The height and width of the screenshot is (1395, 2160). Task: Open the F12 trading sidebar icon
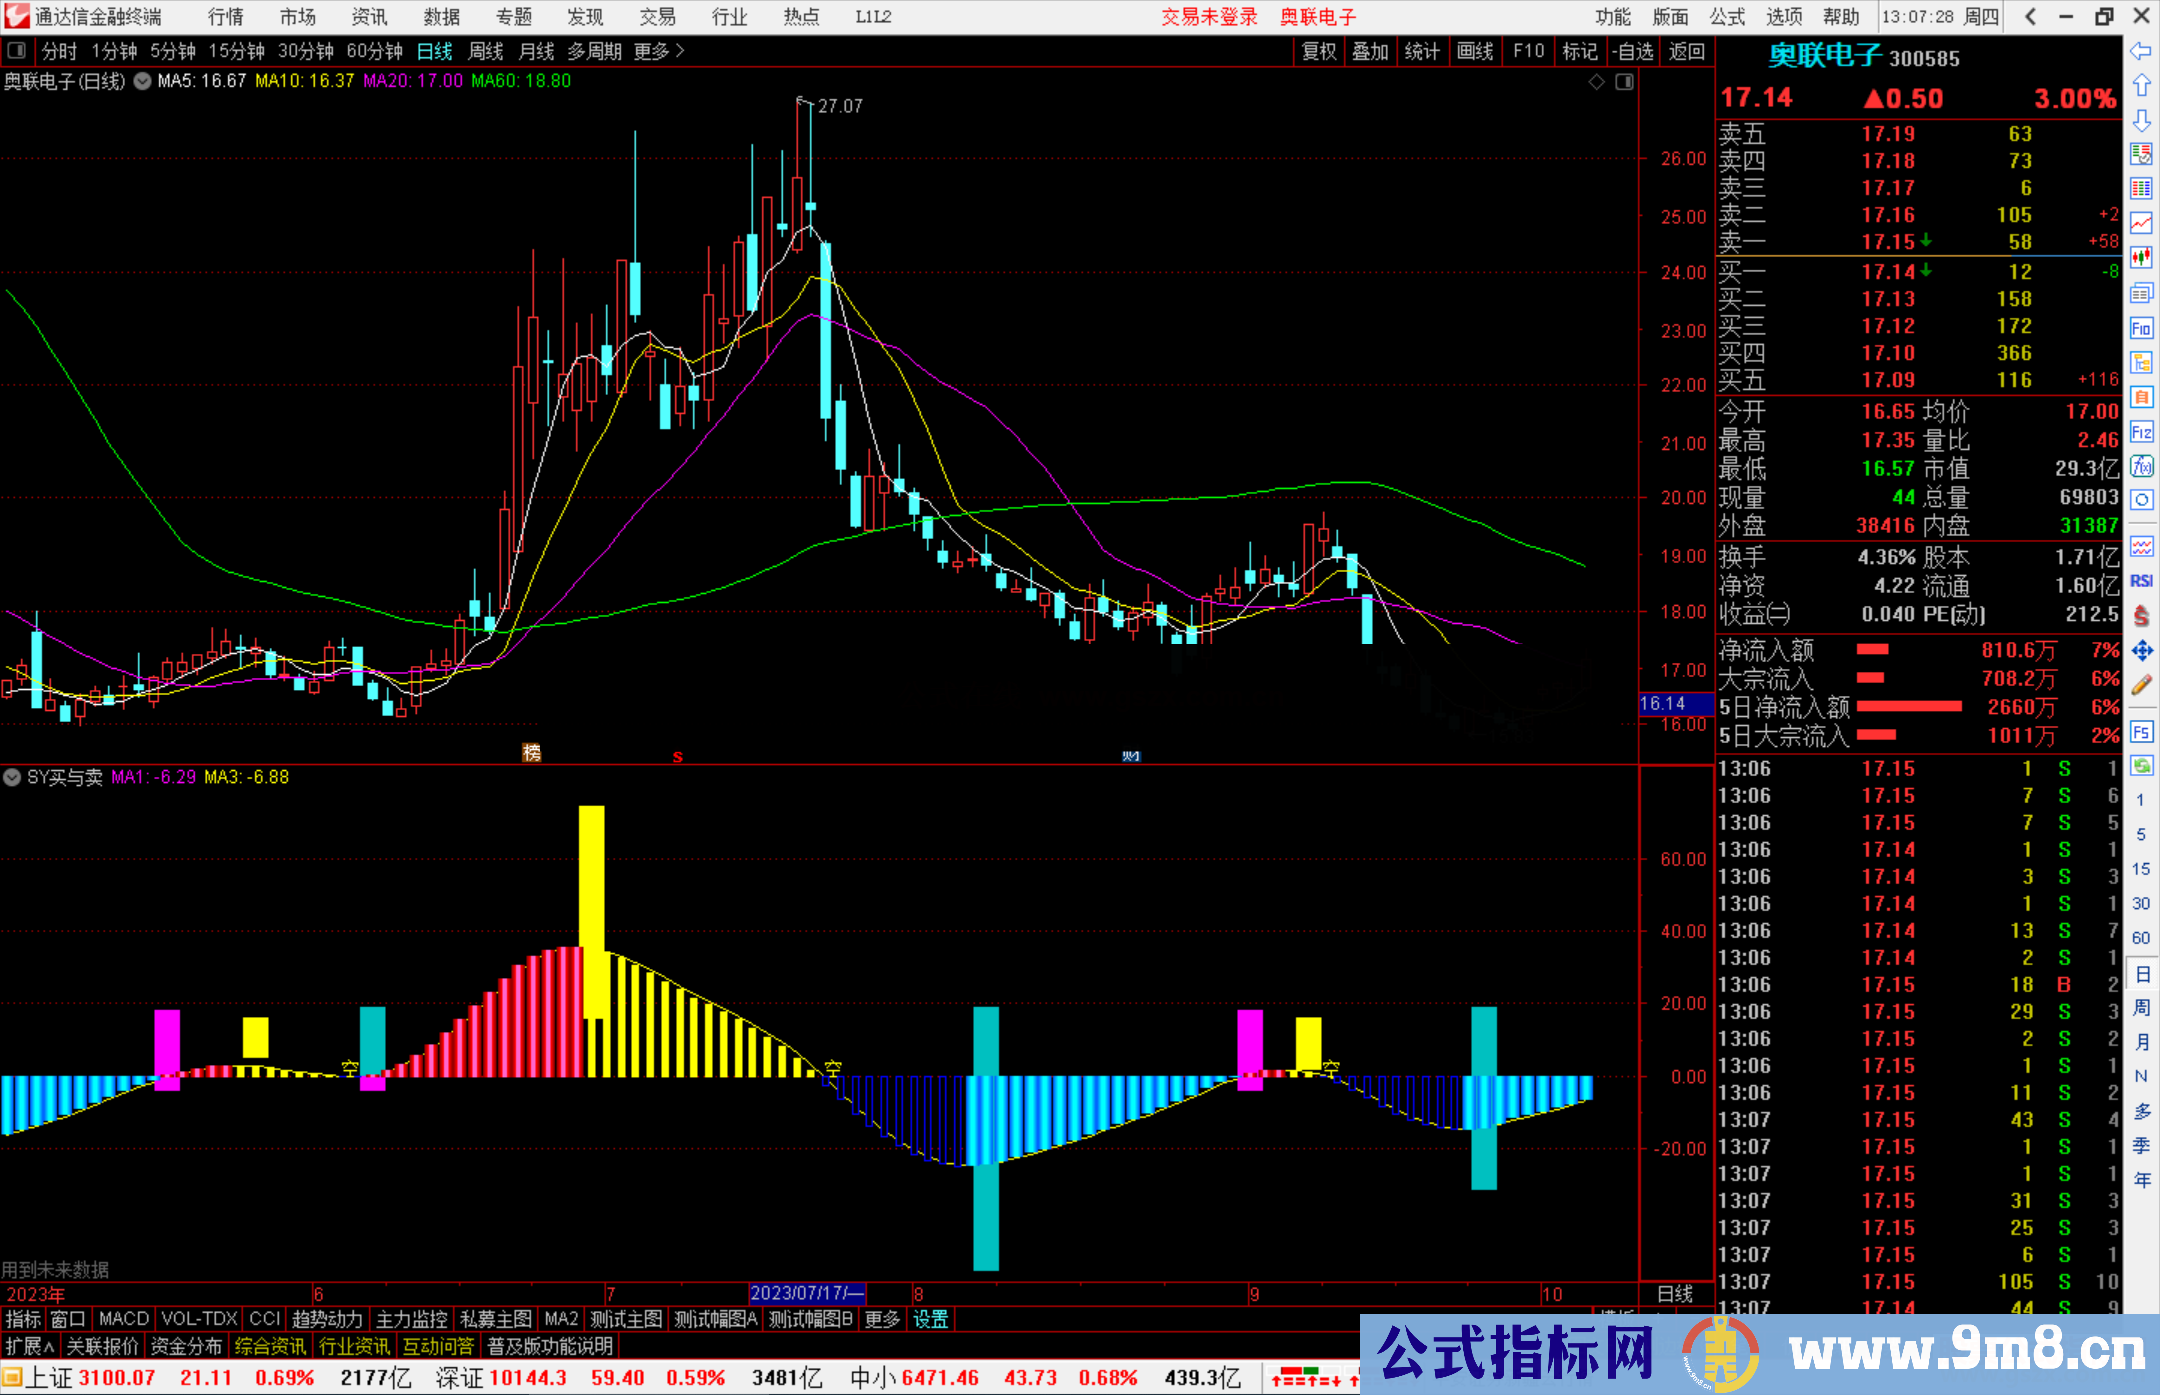click(x=2141, y=432)
